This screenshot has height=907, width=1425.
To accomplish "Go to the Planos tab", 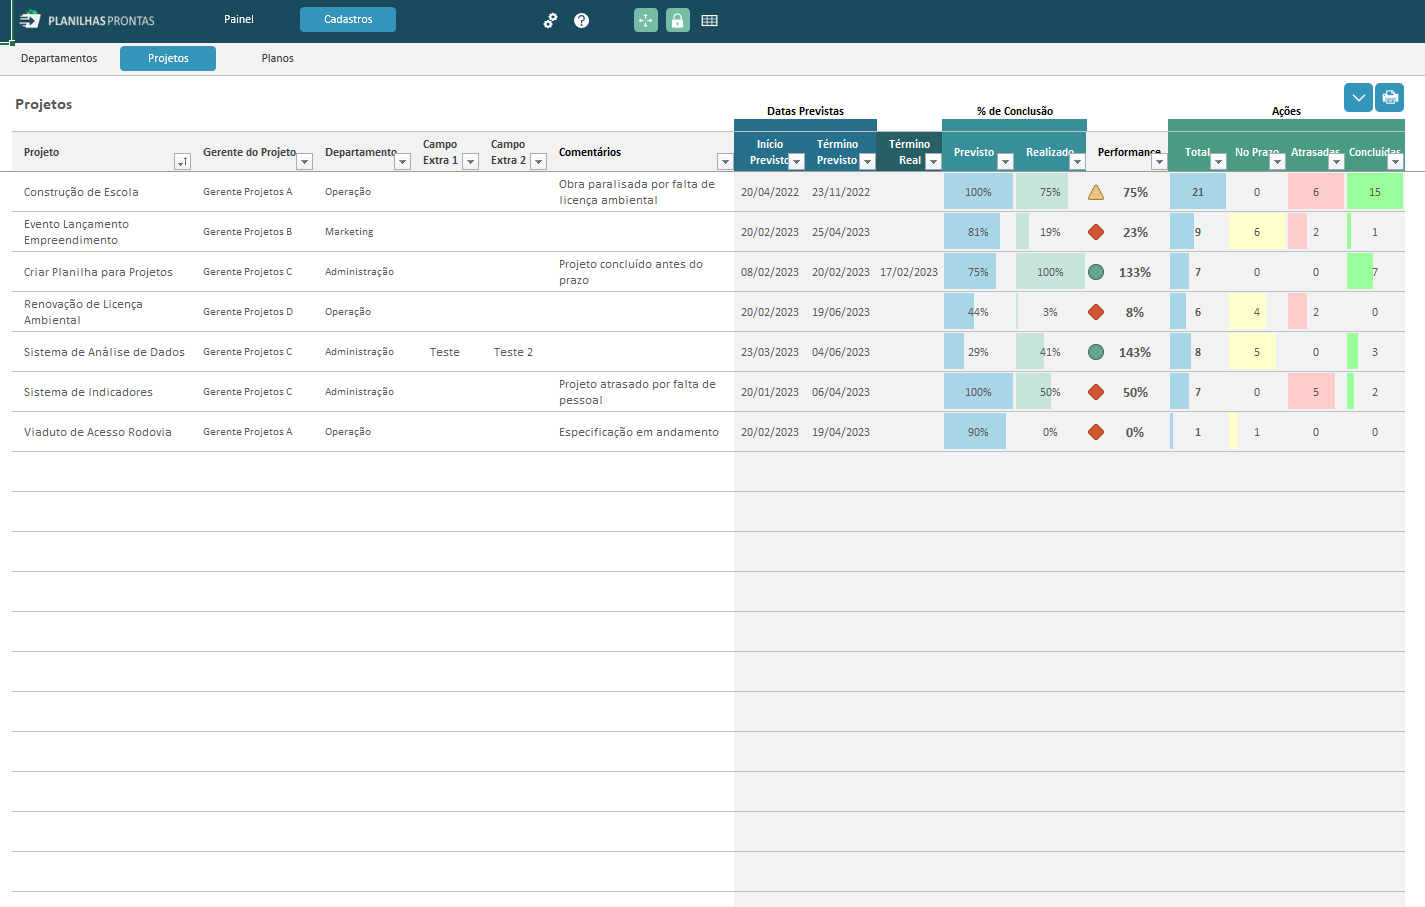I will click(x=277, y=58).
